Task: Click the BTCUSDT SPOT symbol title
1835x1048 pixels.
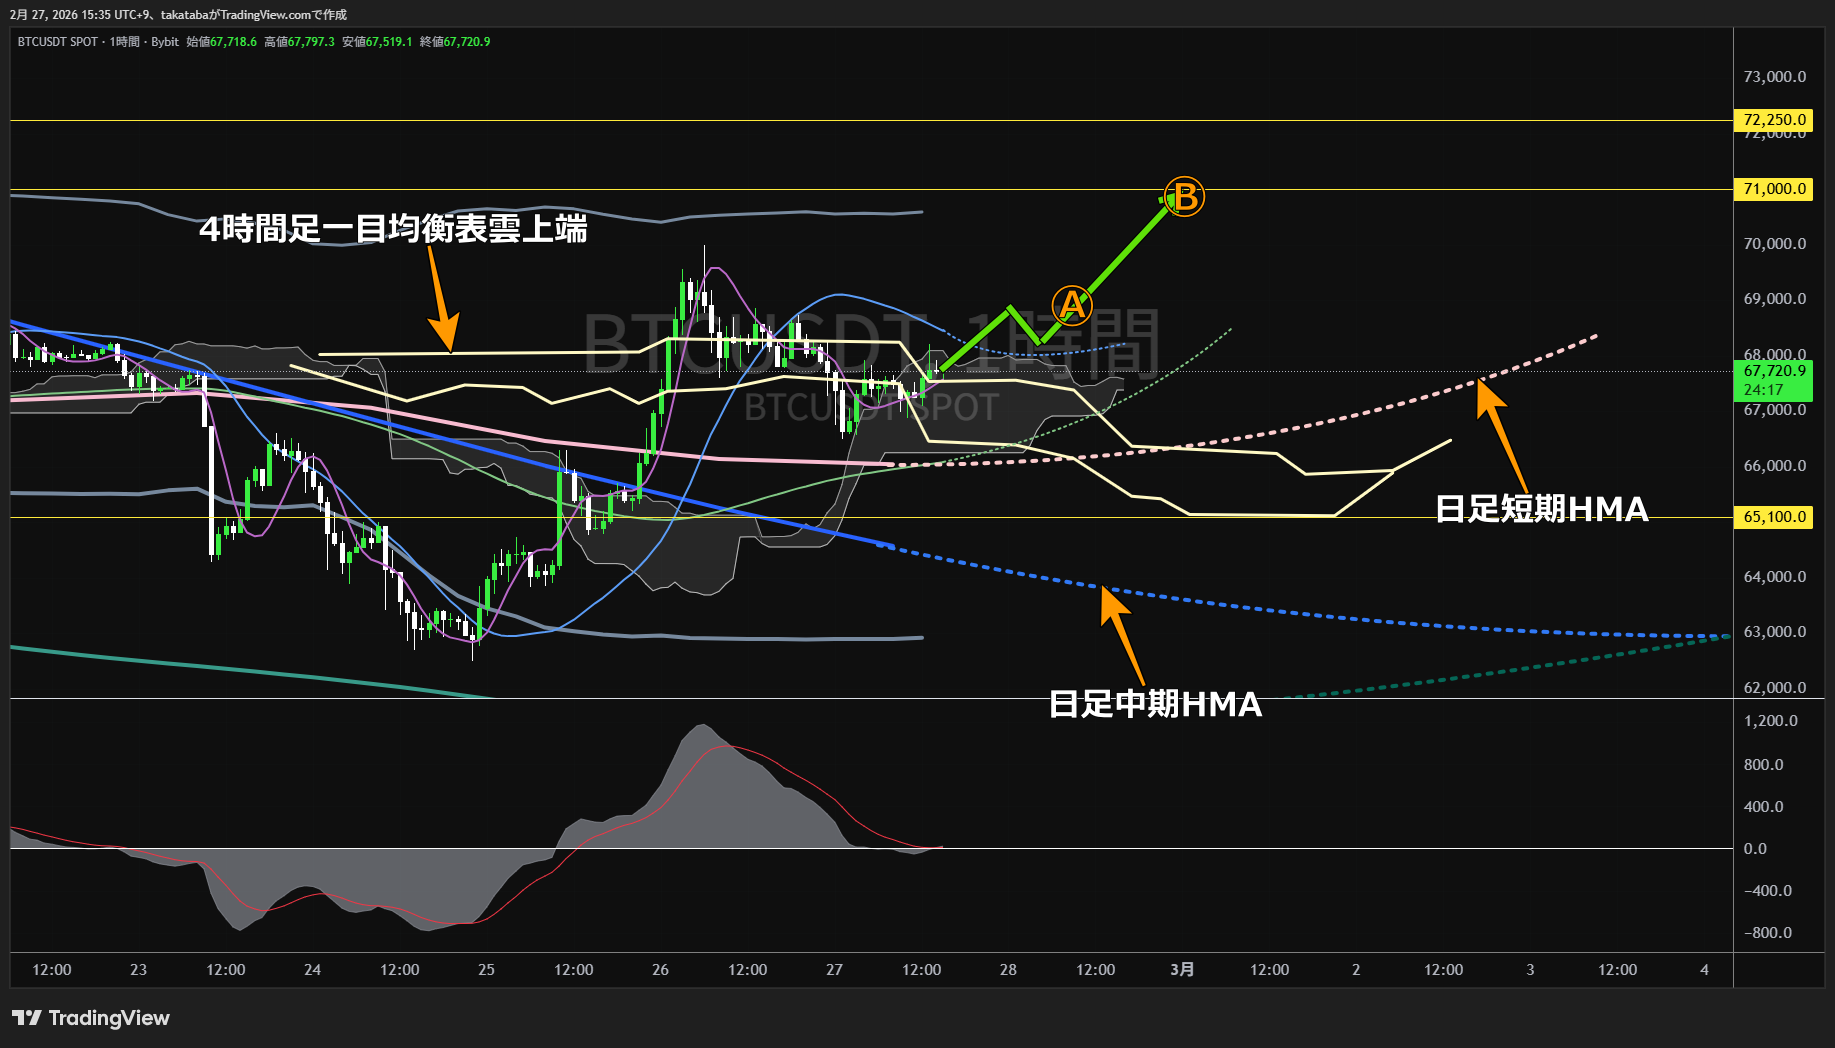Action: 58,42
